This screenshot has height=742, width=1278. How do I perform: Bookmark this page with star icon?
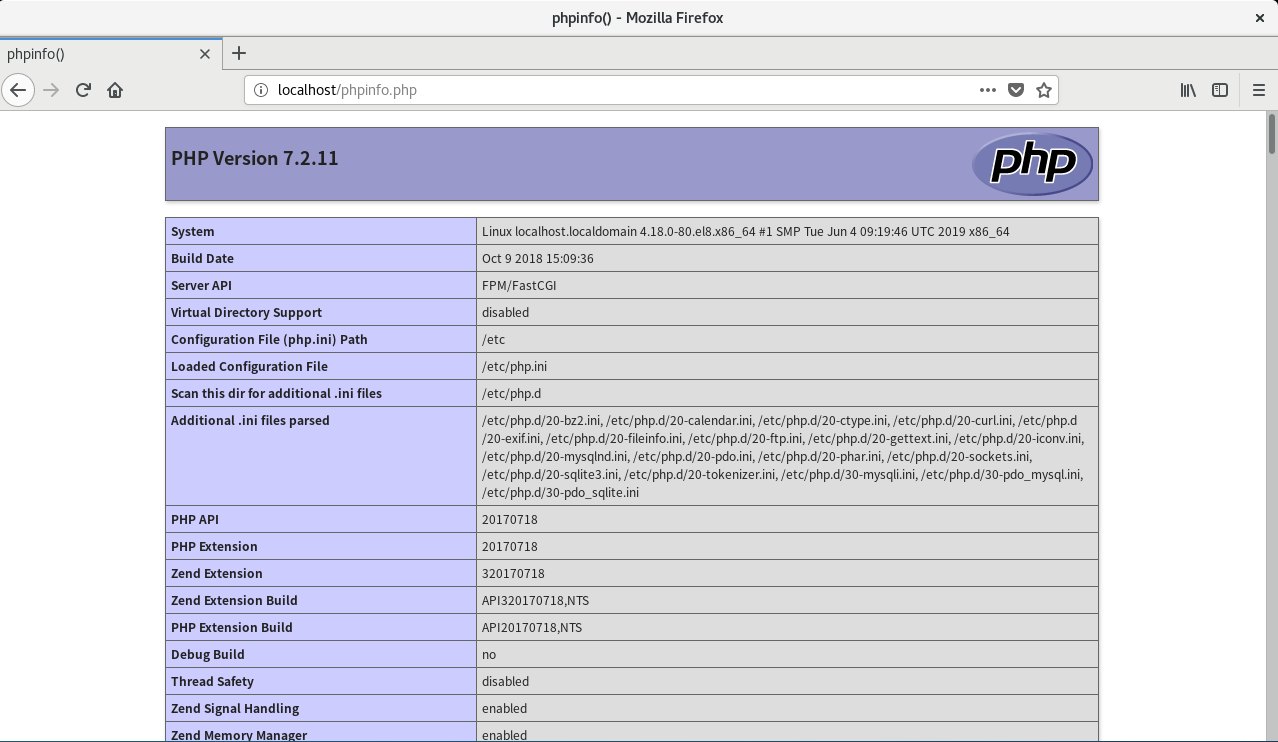tap(1044, 90)
